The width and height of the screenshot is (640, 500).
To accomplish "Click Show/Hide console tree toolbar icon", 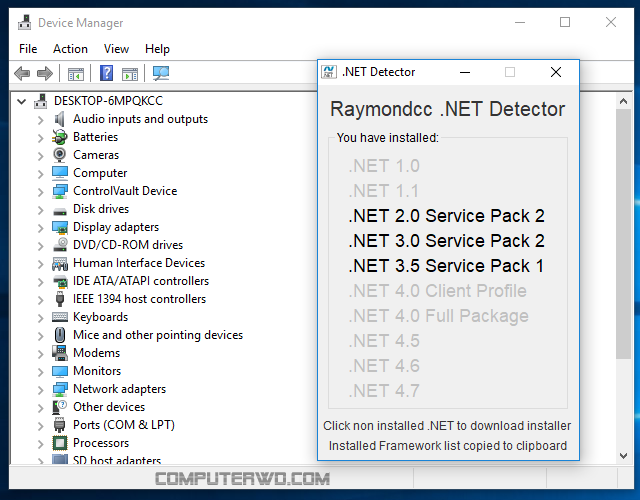I will [76, 73].
